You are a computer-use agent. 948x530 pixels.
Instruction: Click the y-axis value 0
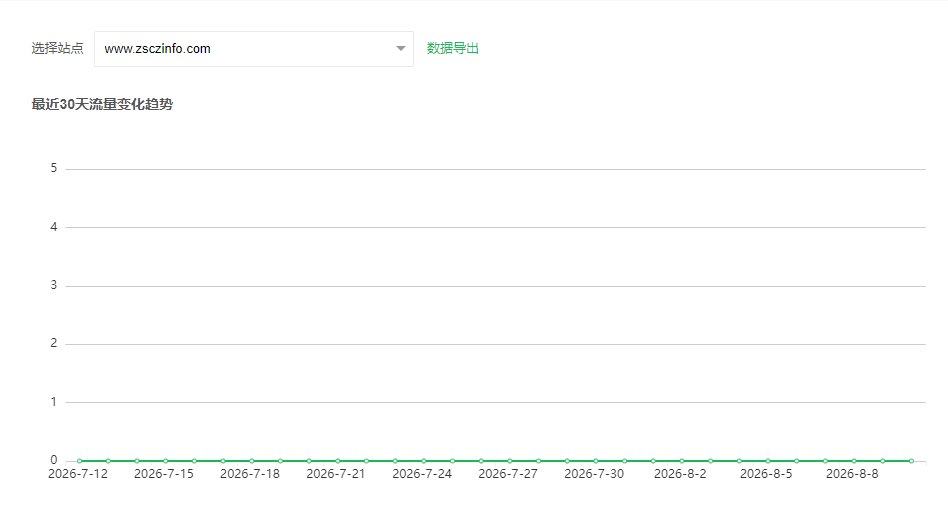54,460
